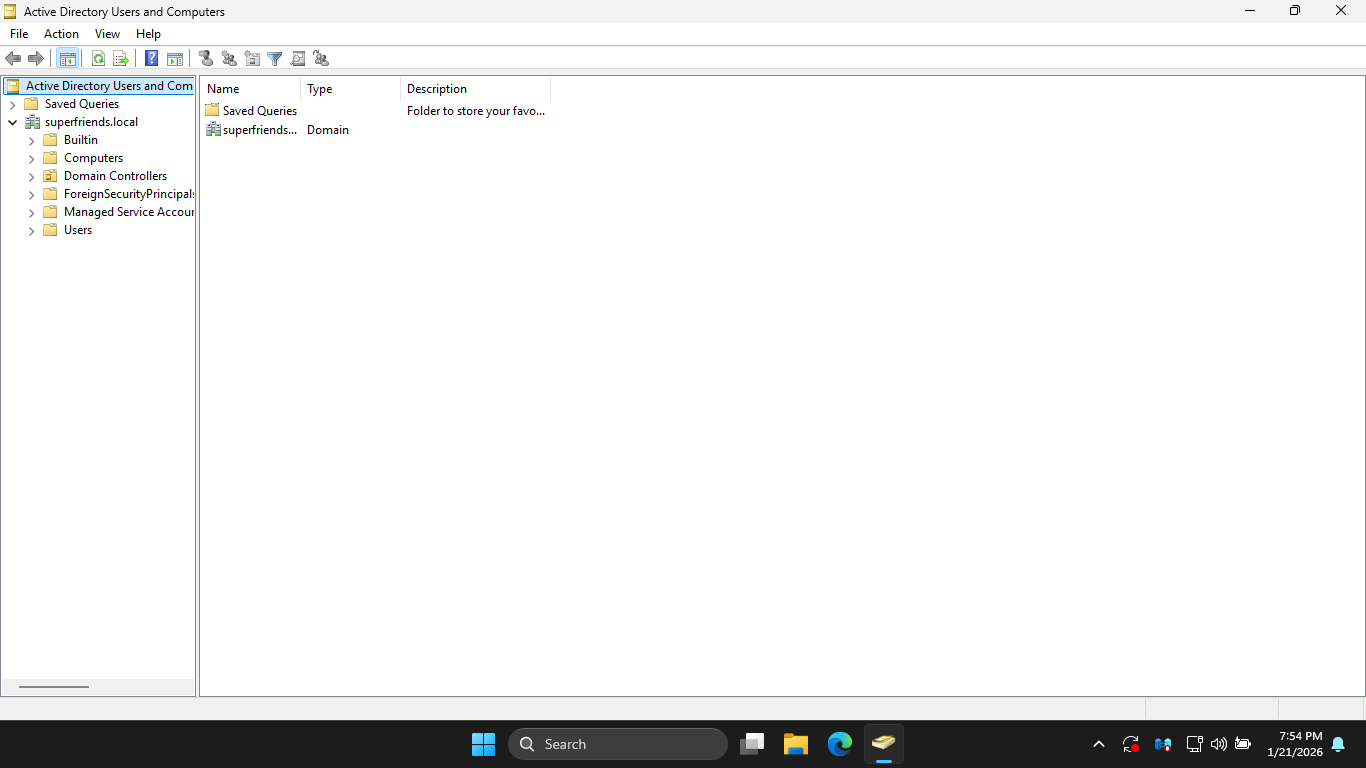The image size is (1366, 768).
Task: Click the Filter funnel icon
Action: tap(275, 59)
